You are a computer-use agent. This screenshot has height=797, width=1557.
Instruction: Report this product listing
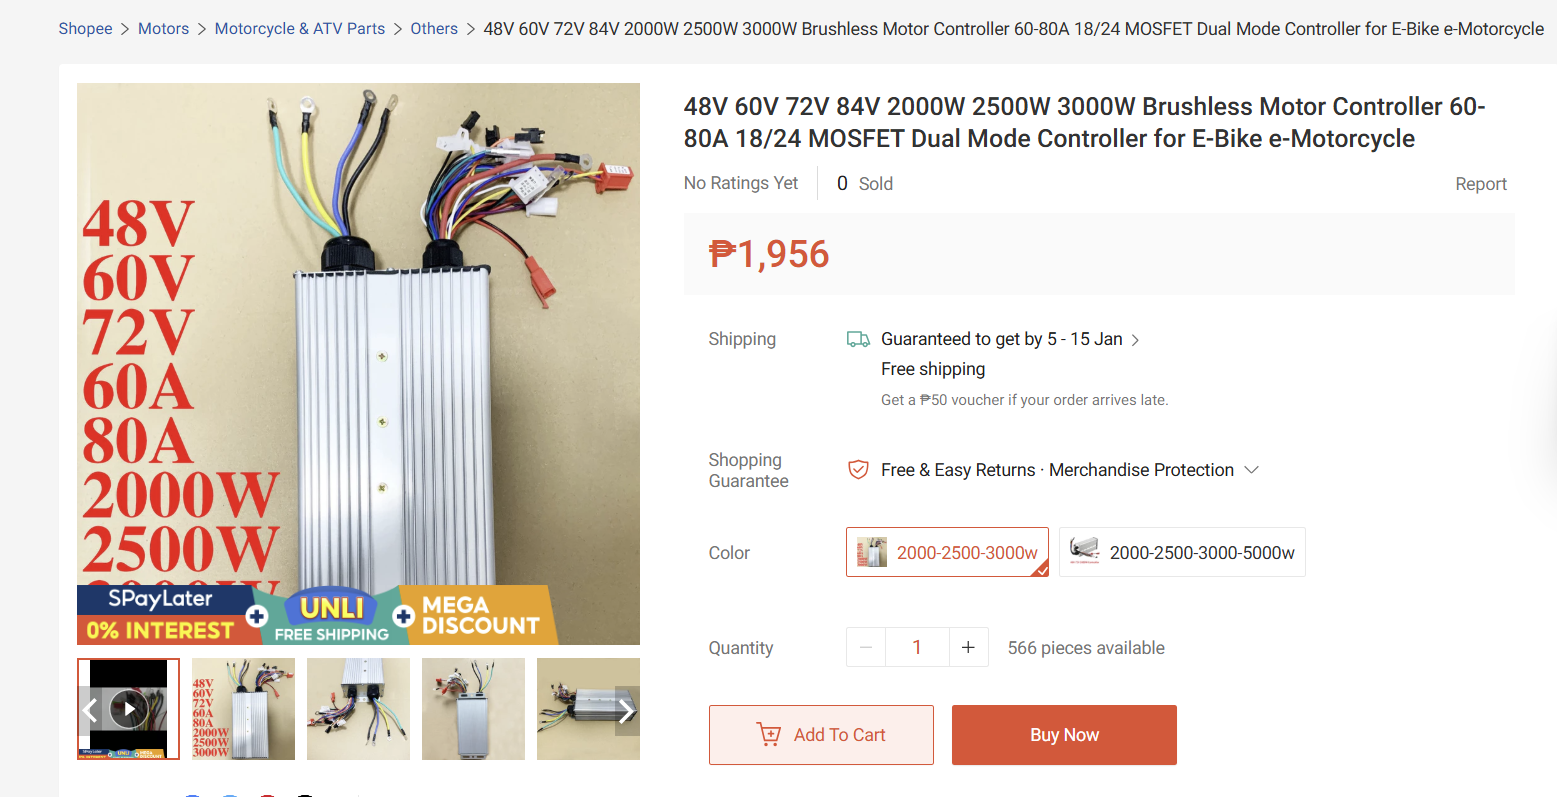[1480, 184]
